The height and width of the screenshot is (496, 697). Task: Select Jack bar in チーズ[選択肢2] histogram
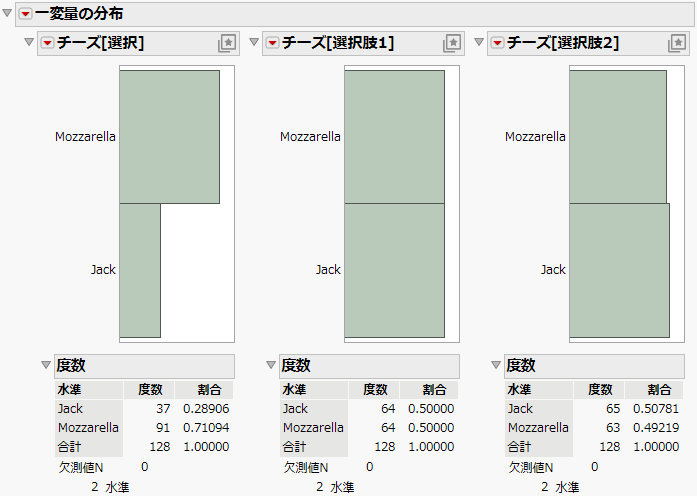click(619, 270)
